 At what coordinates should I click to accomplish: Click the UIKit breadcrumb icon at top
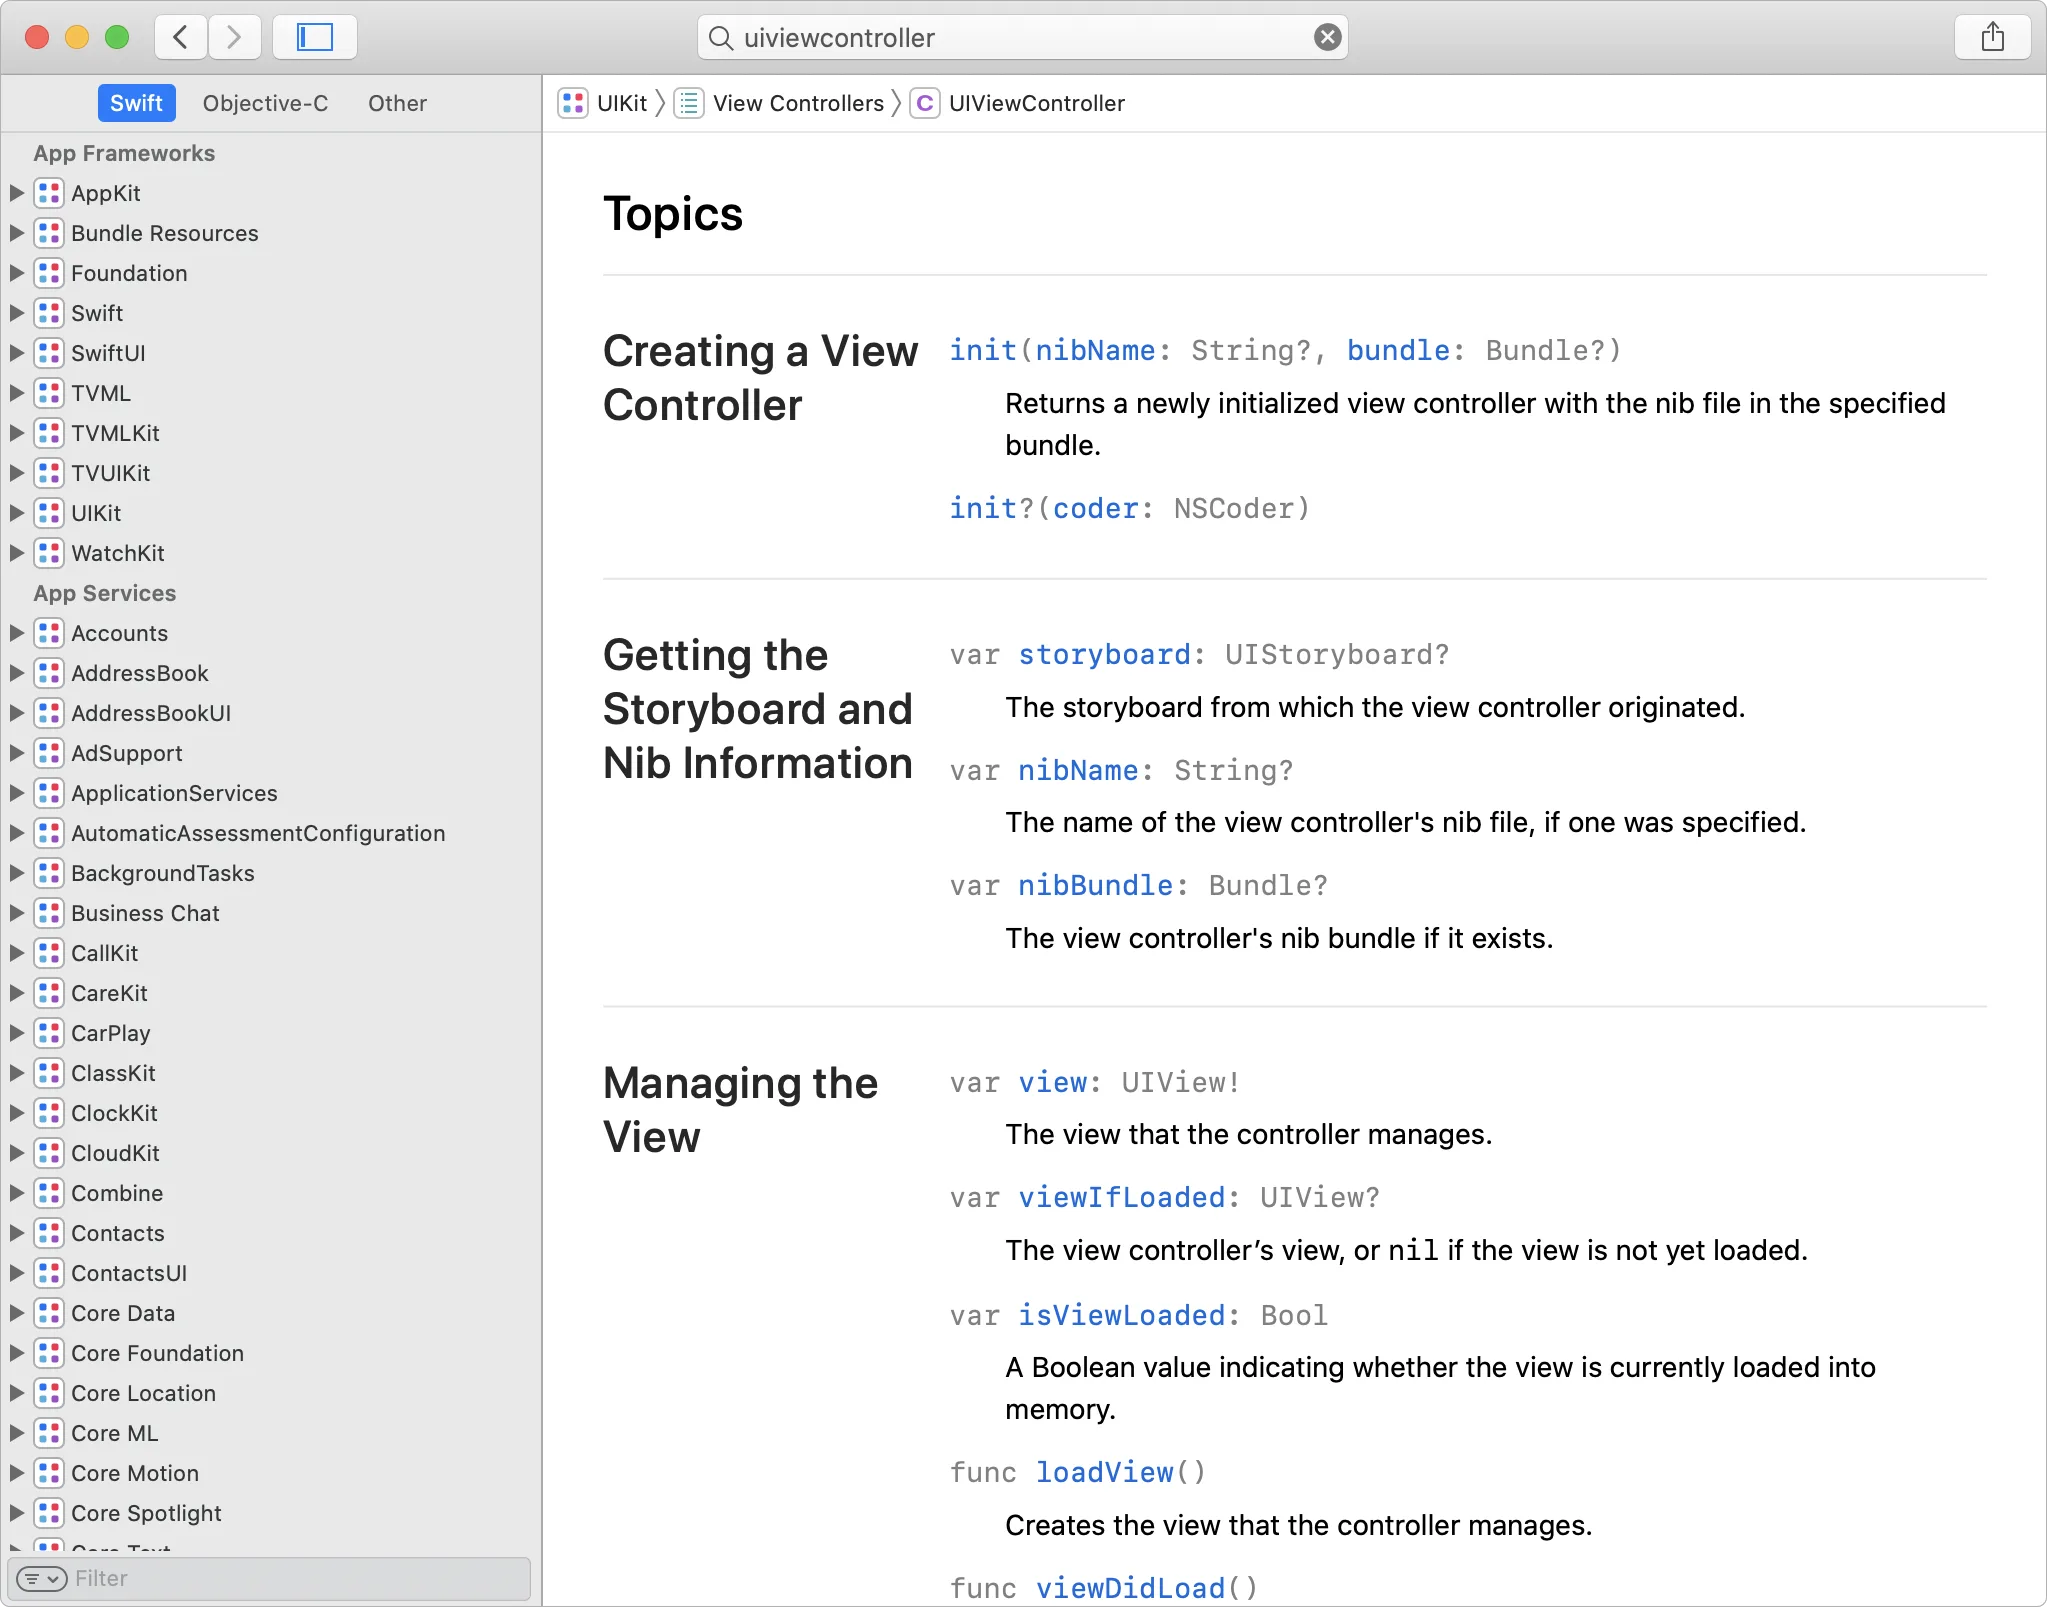tap(578, 105)
